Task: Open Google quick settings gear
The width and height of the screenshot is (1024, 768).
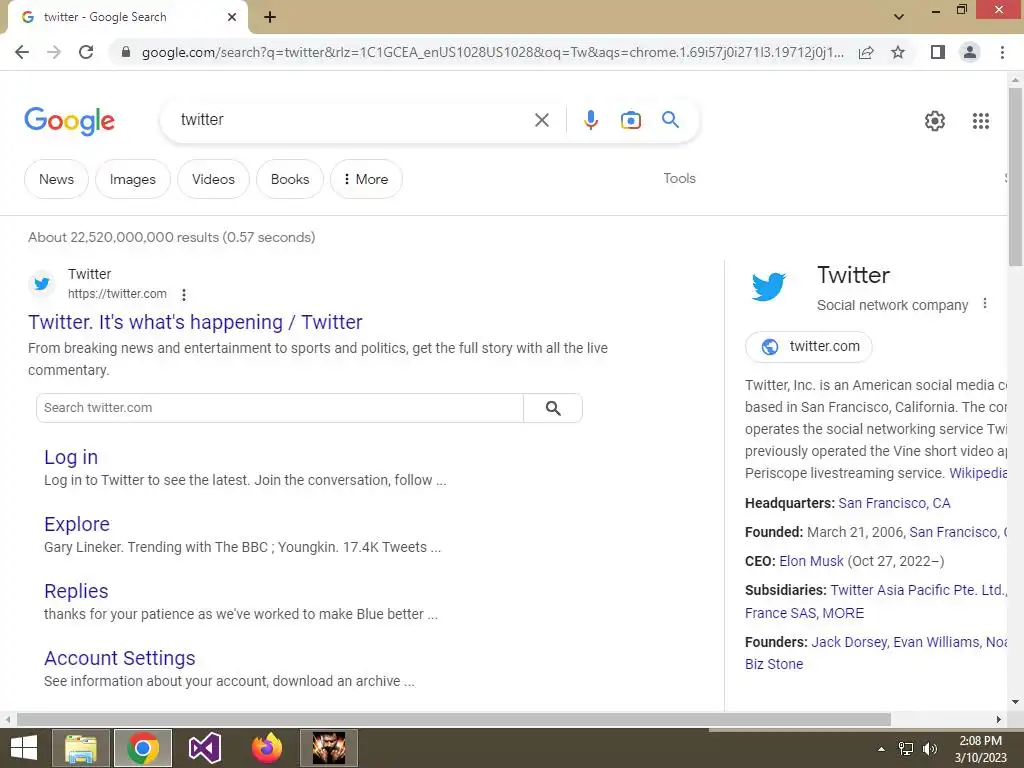Action: [x=935, y=121]
